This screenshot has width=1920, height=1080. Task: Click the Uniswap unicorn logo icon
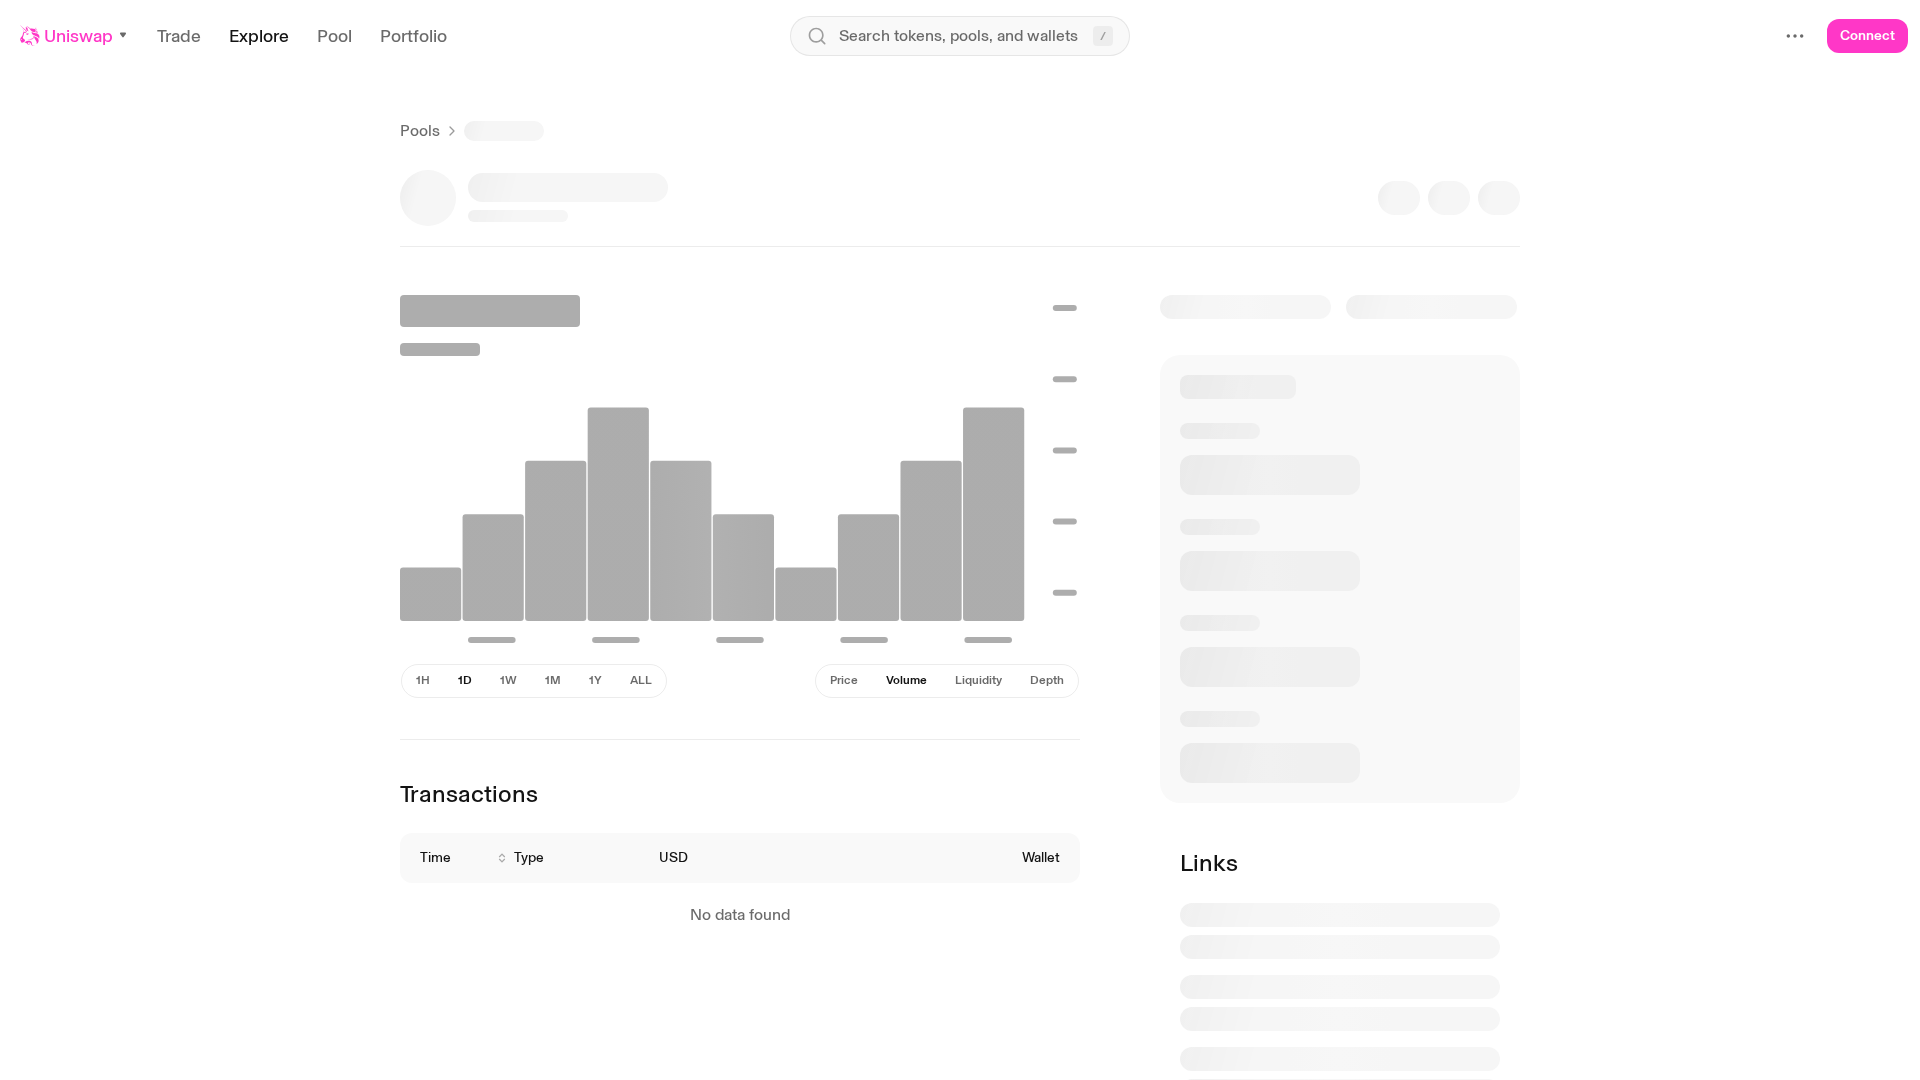(x=29, y=36)
